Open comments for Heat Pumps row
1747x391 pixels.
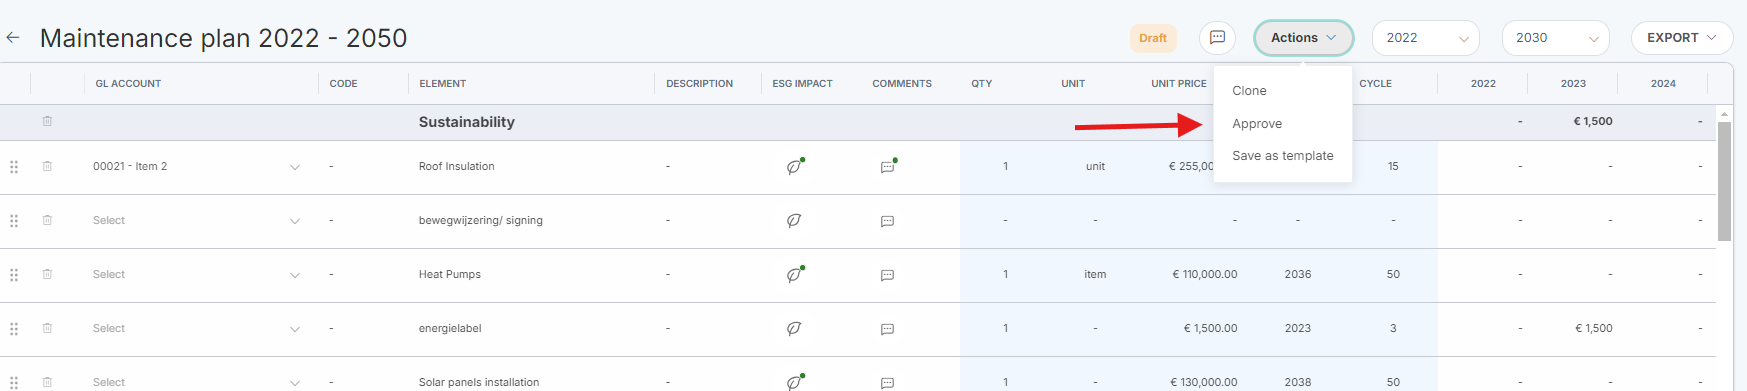pyautogui.click(x=887, y=275)
